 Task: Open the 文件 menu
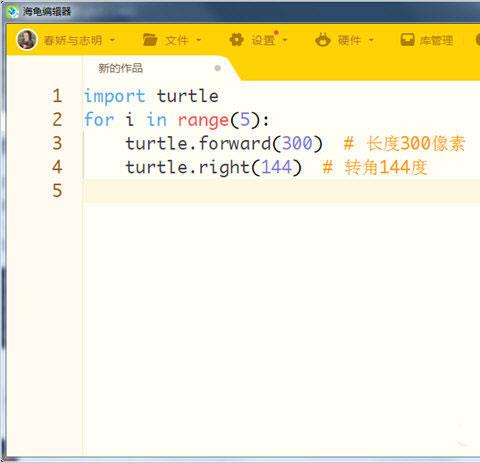177,40
